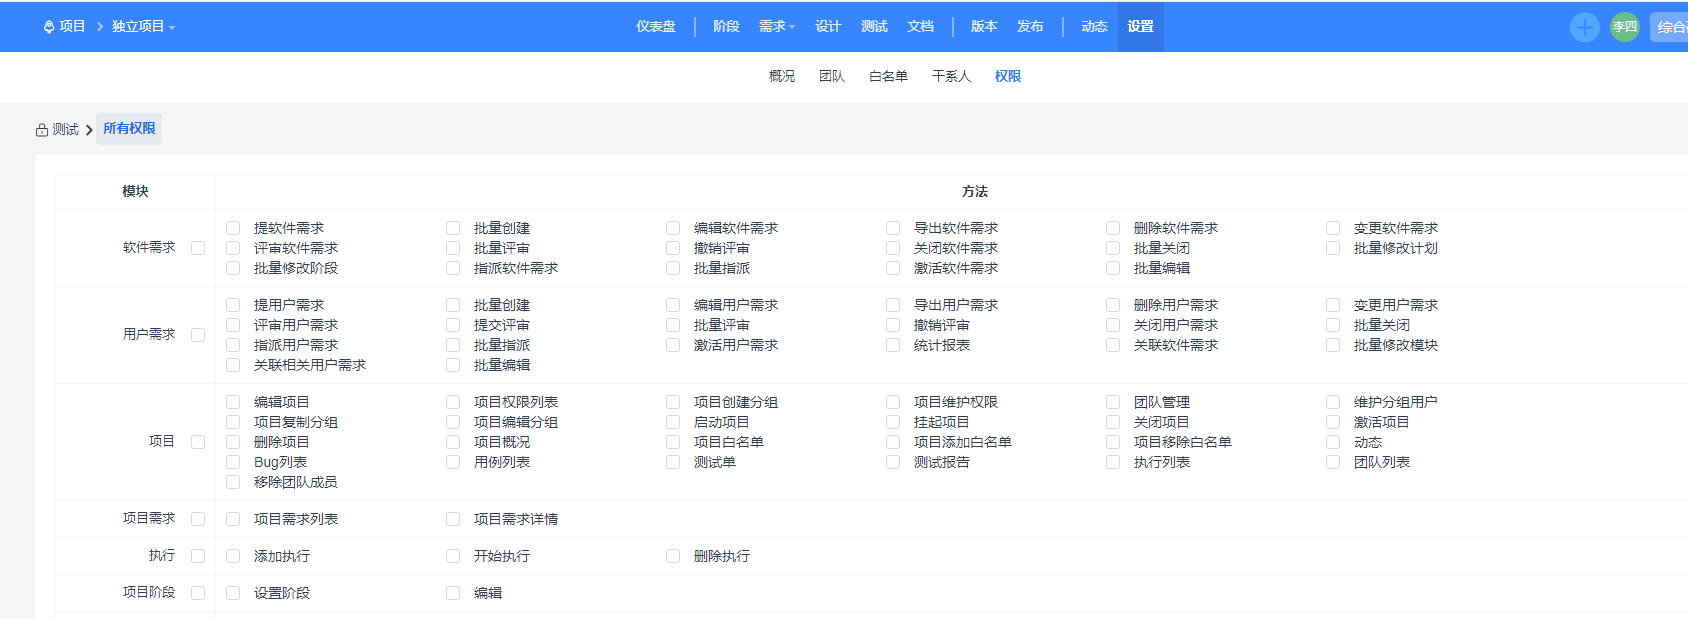Open the 测试 navigation tab

coord(874,27)
